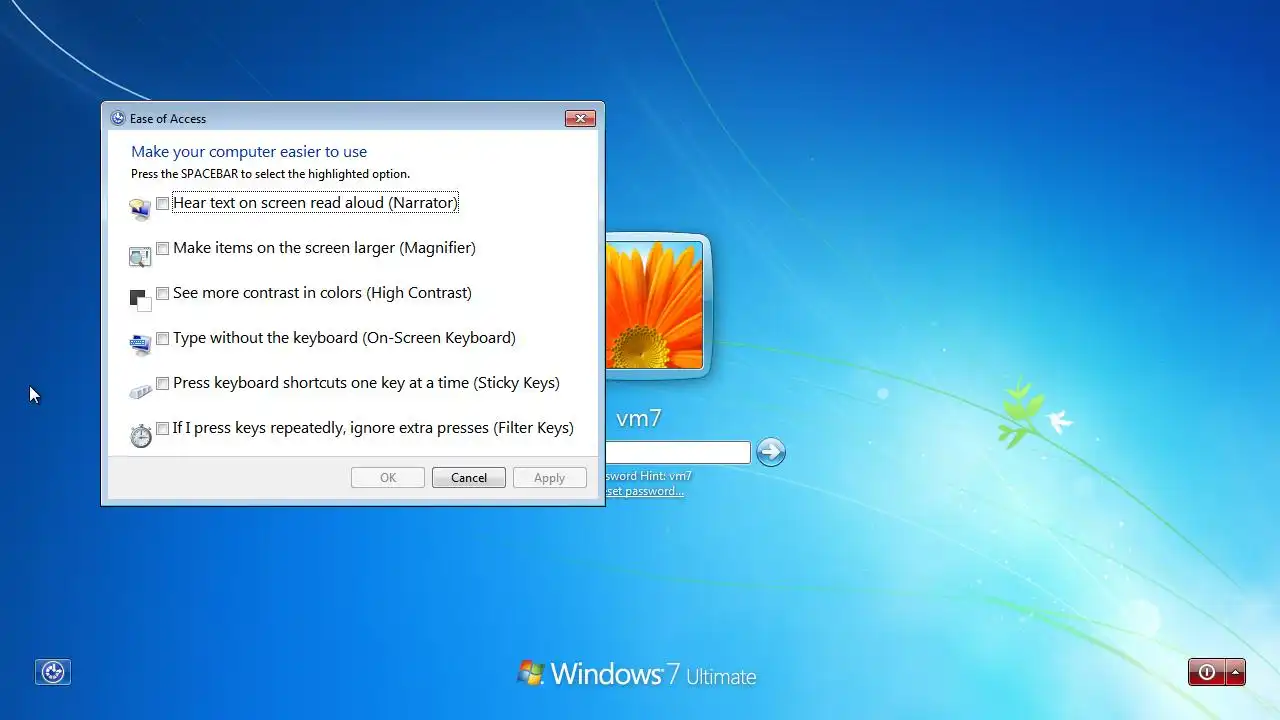Click the Magnifier icon beside its option
1280x720 pixels.
tap(140, 256)
